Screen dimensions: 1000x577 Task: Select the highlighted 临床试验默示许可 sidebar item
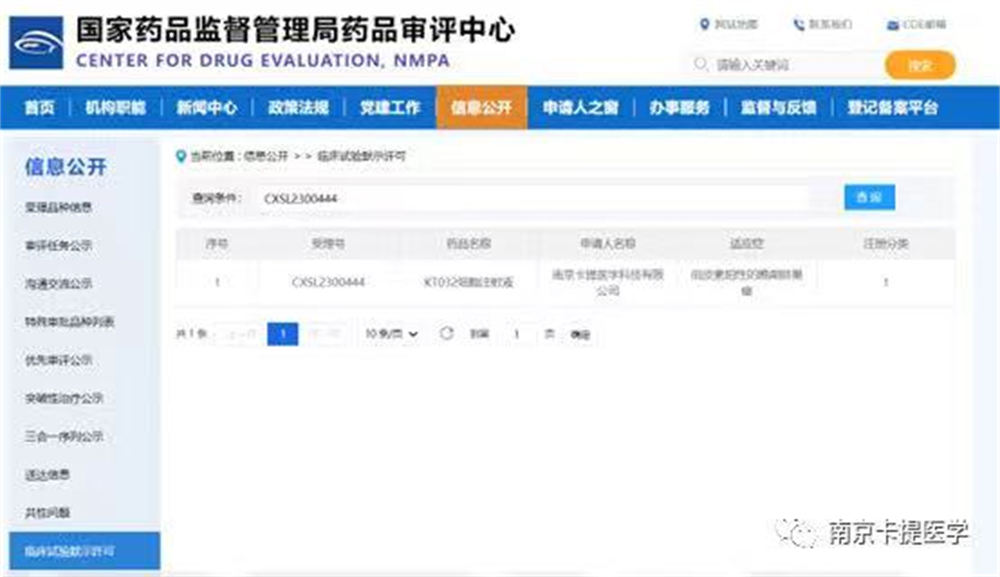pyautogui.click(x=84, y=551)
